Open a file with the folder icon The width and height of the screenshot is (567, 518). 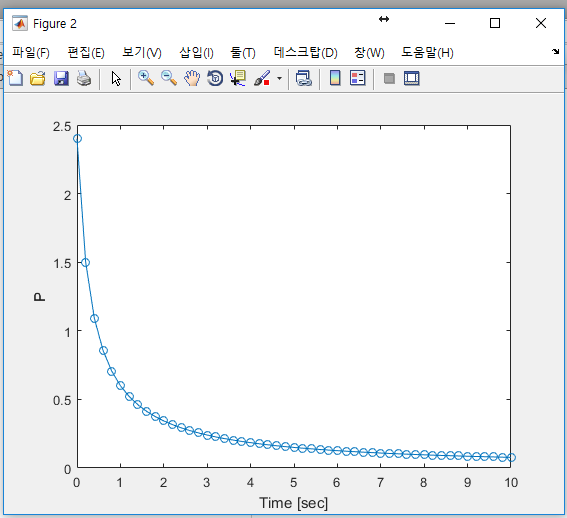(38, 78)
